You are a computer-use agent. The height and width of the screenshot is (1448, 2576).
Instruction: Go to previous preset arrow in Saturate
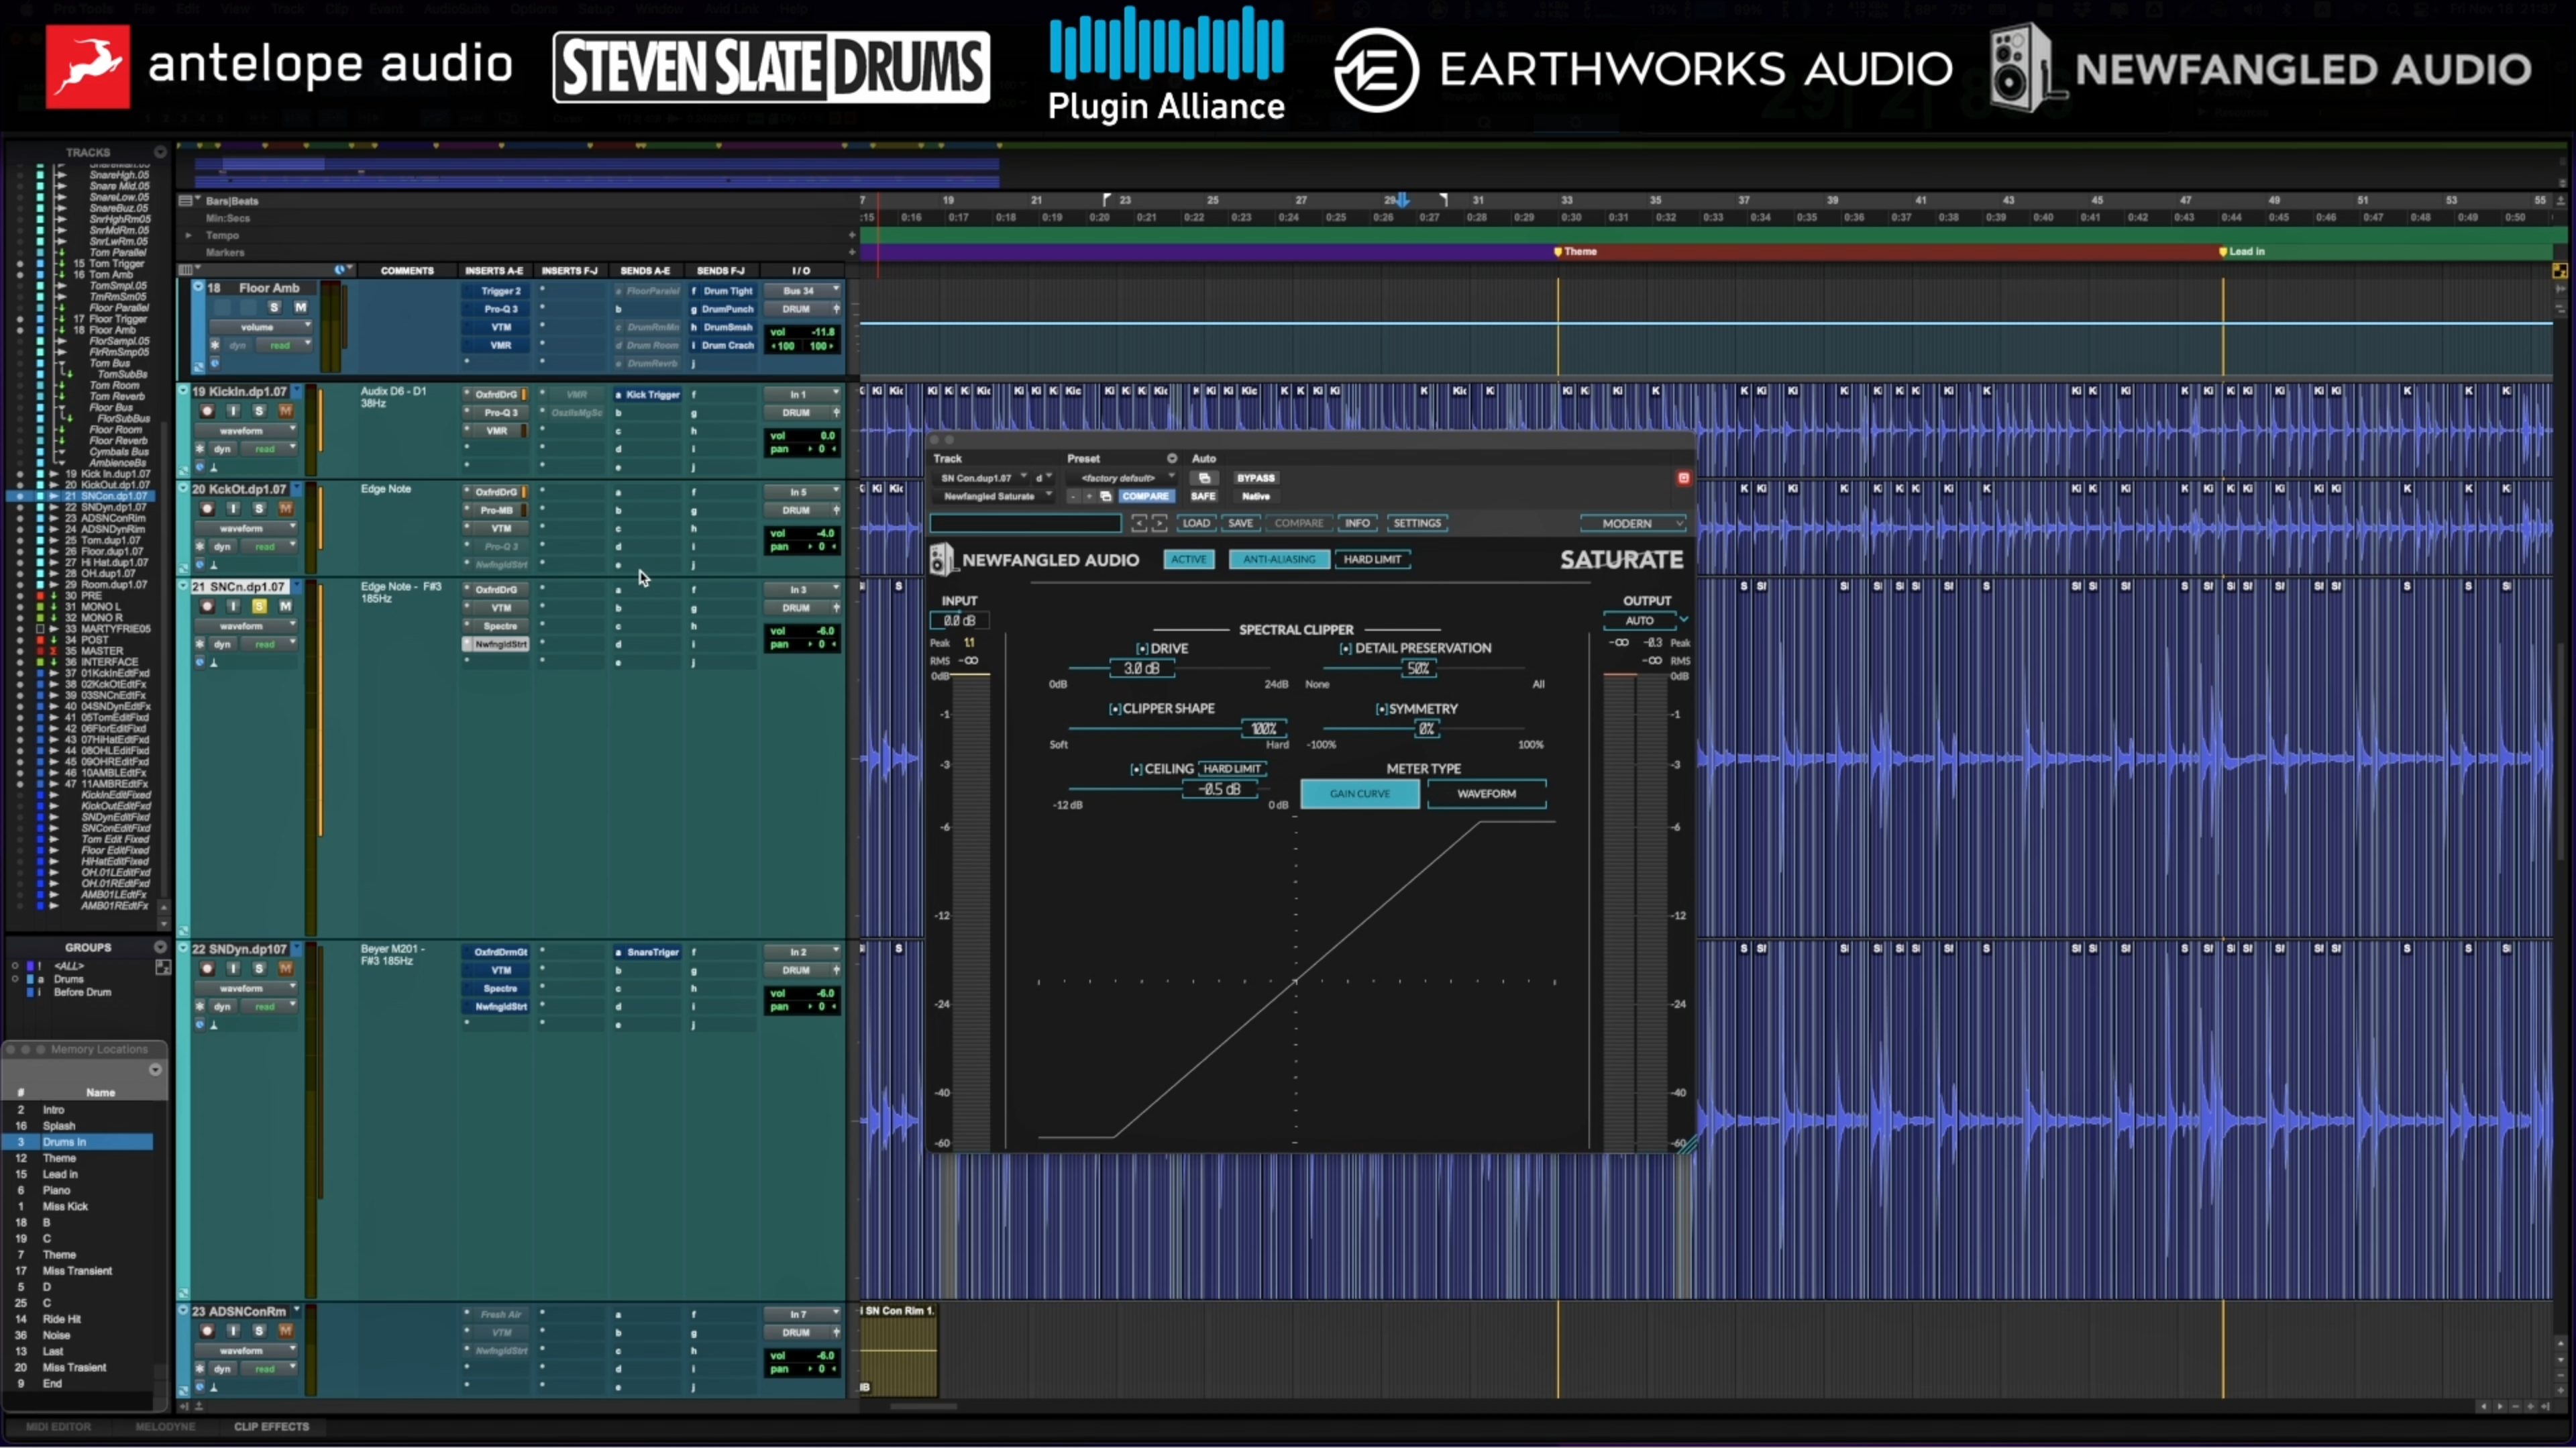pos(1138,523)
